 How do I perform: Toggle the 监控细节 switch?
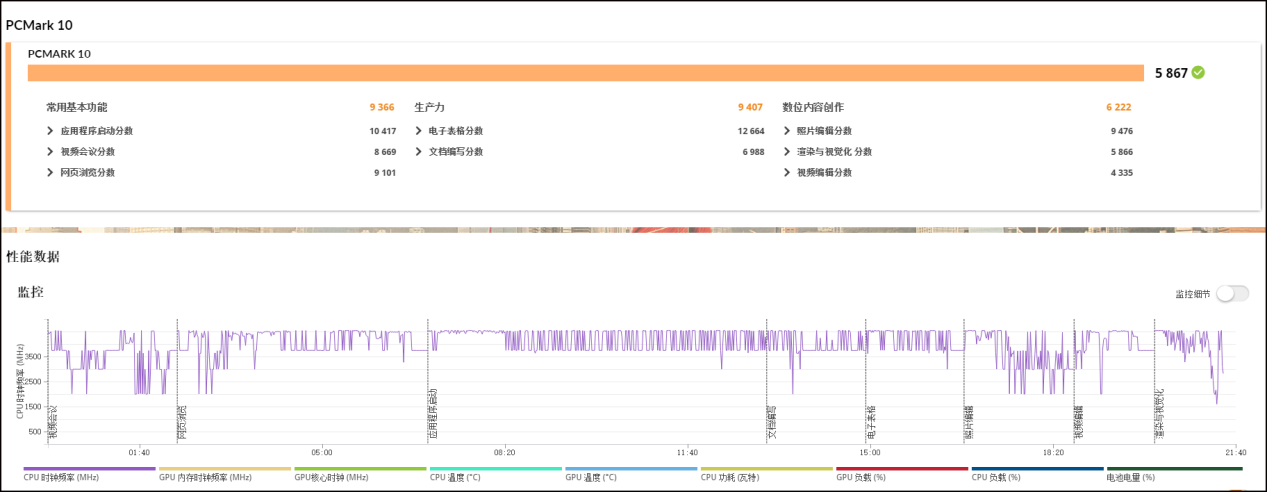(1232, 294)
